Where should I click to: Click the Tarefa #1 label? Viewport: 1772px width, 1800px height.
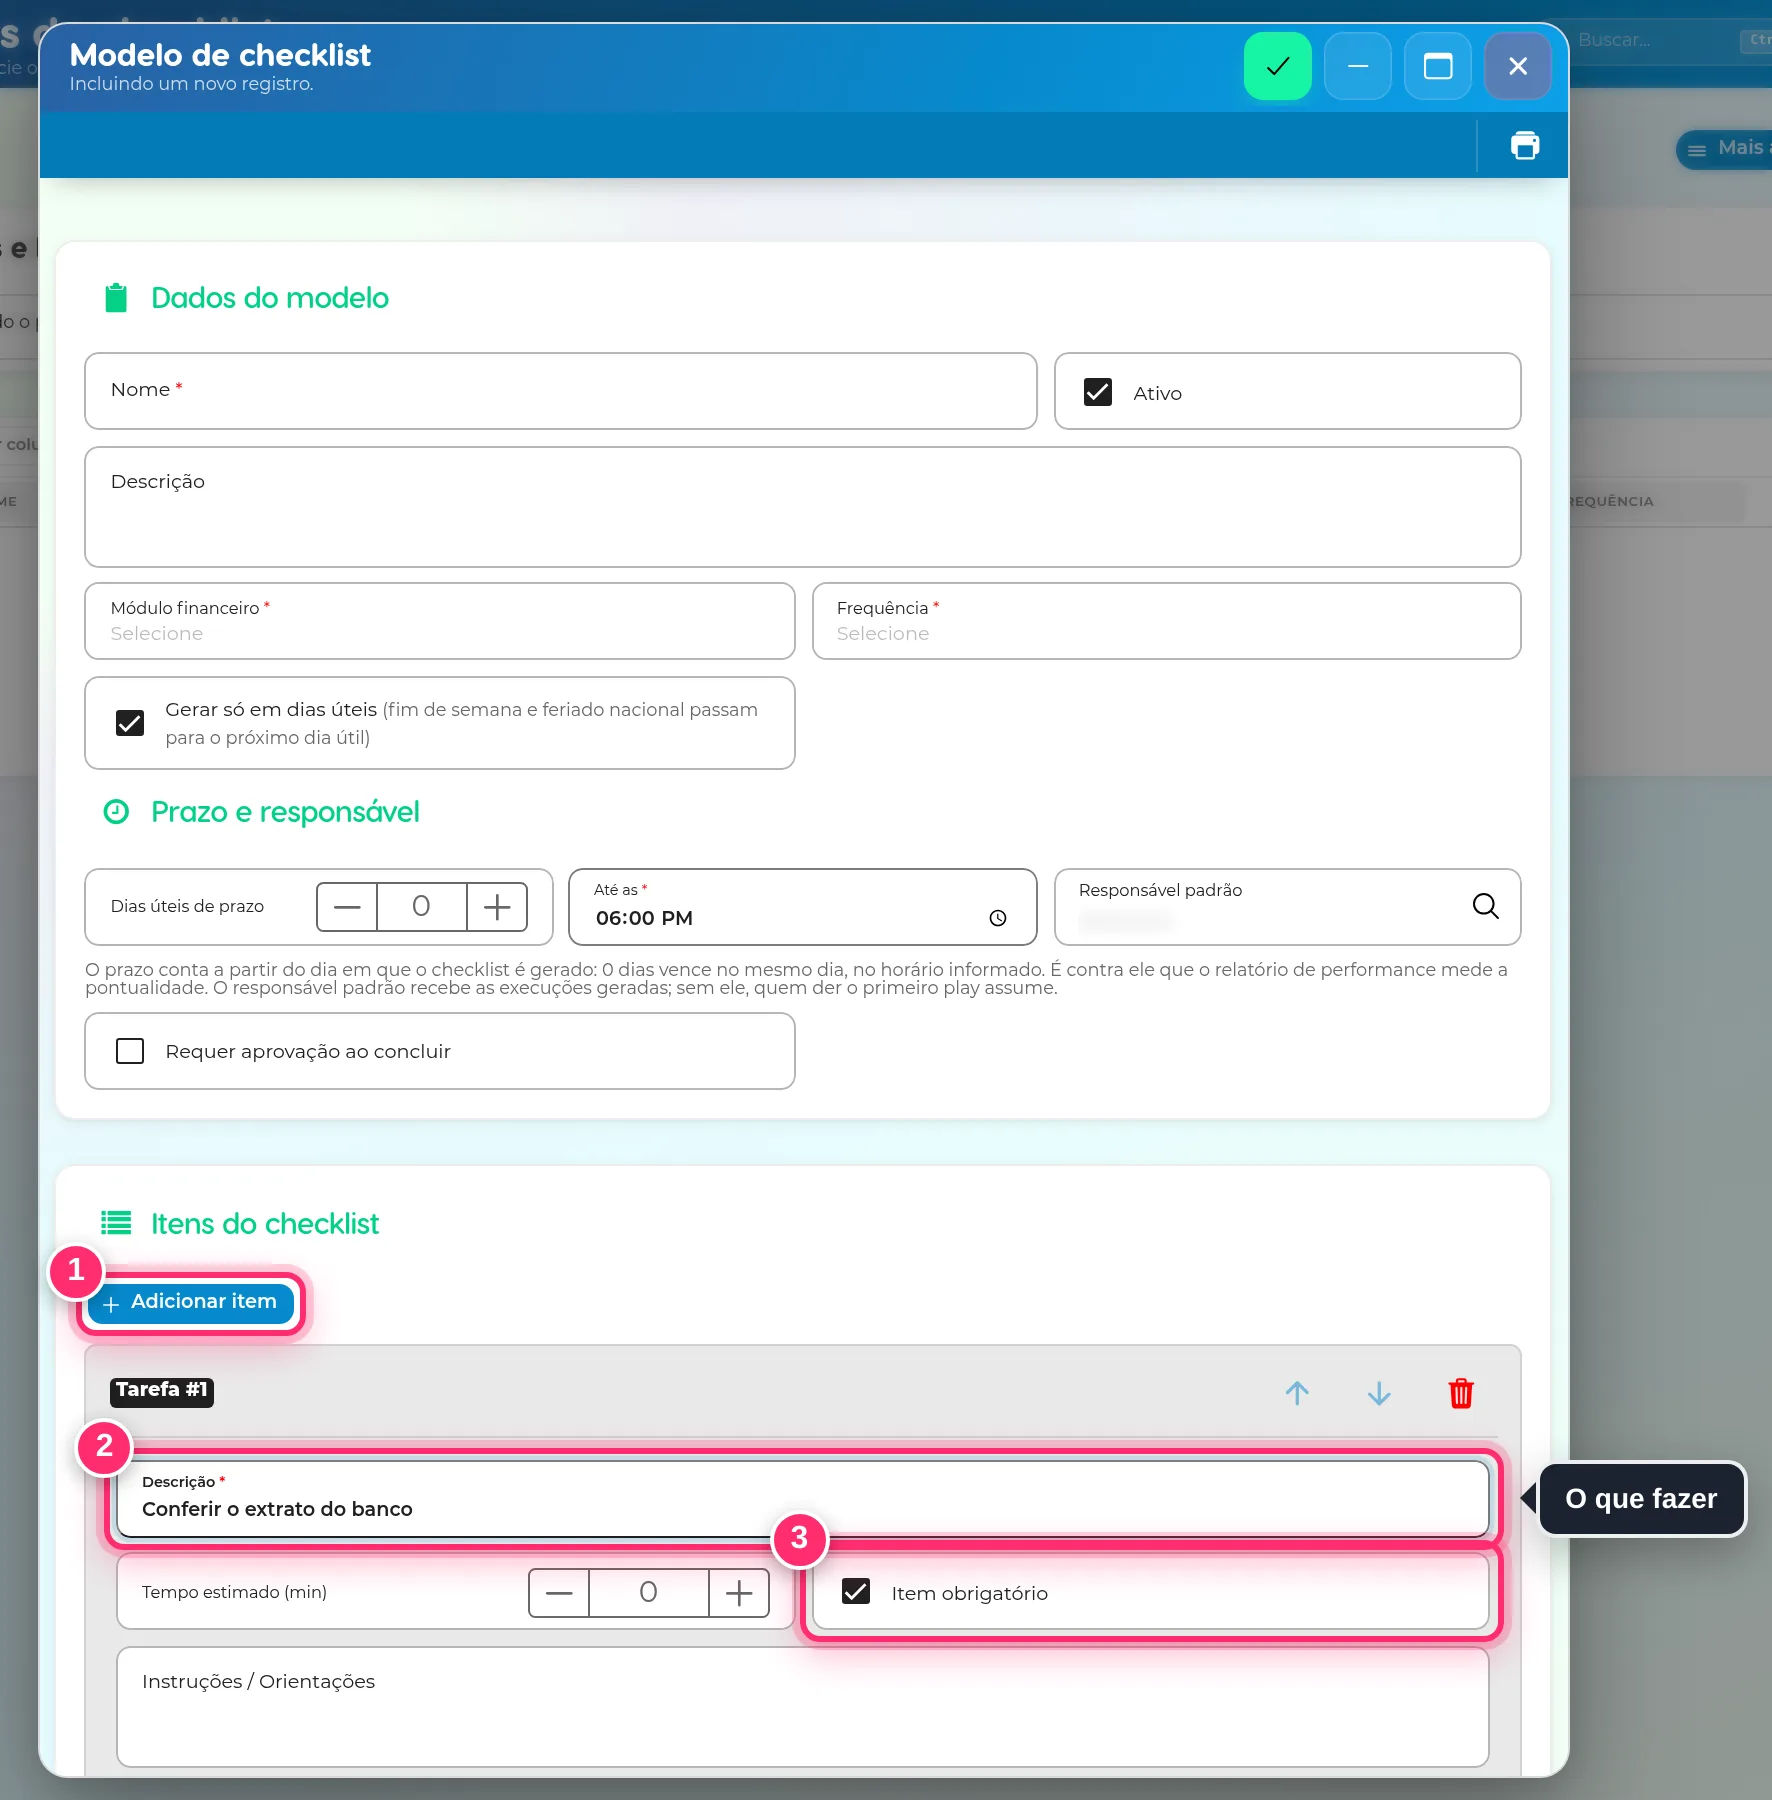162,1391
